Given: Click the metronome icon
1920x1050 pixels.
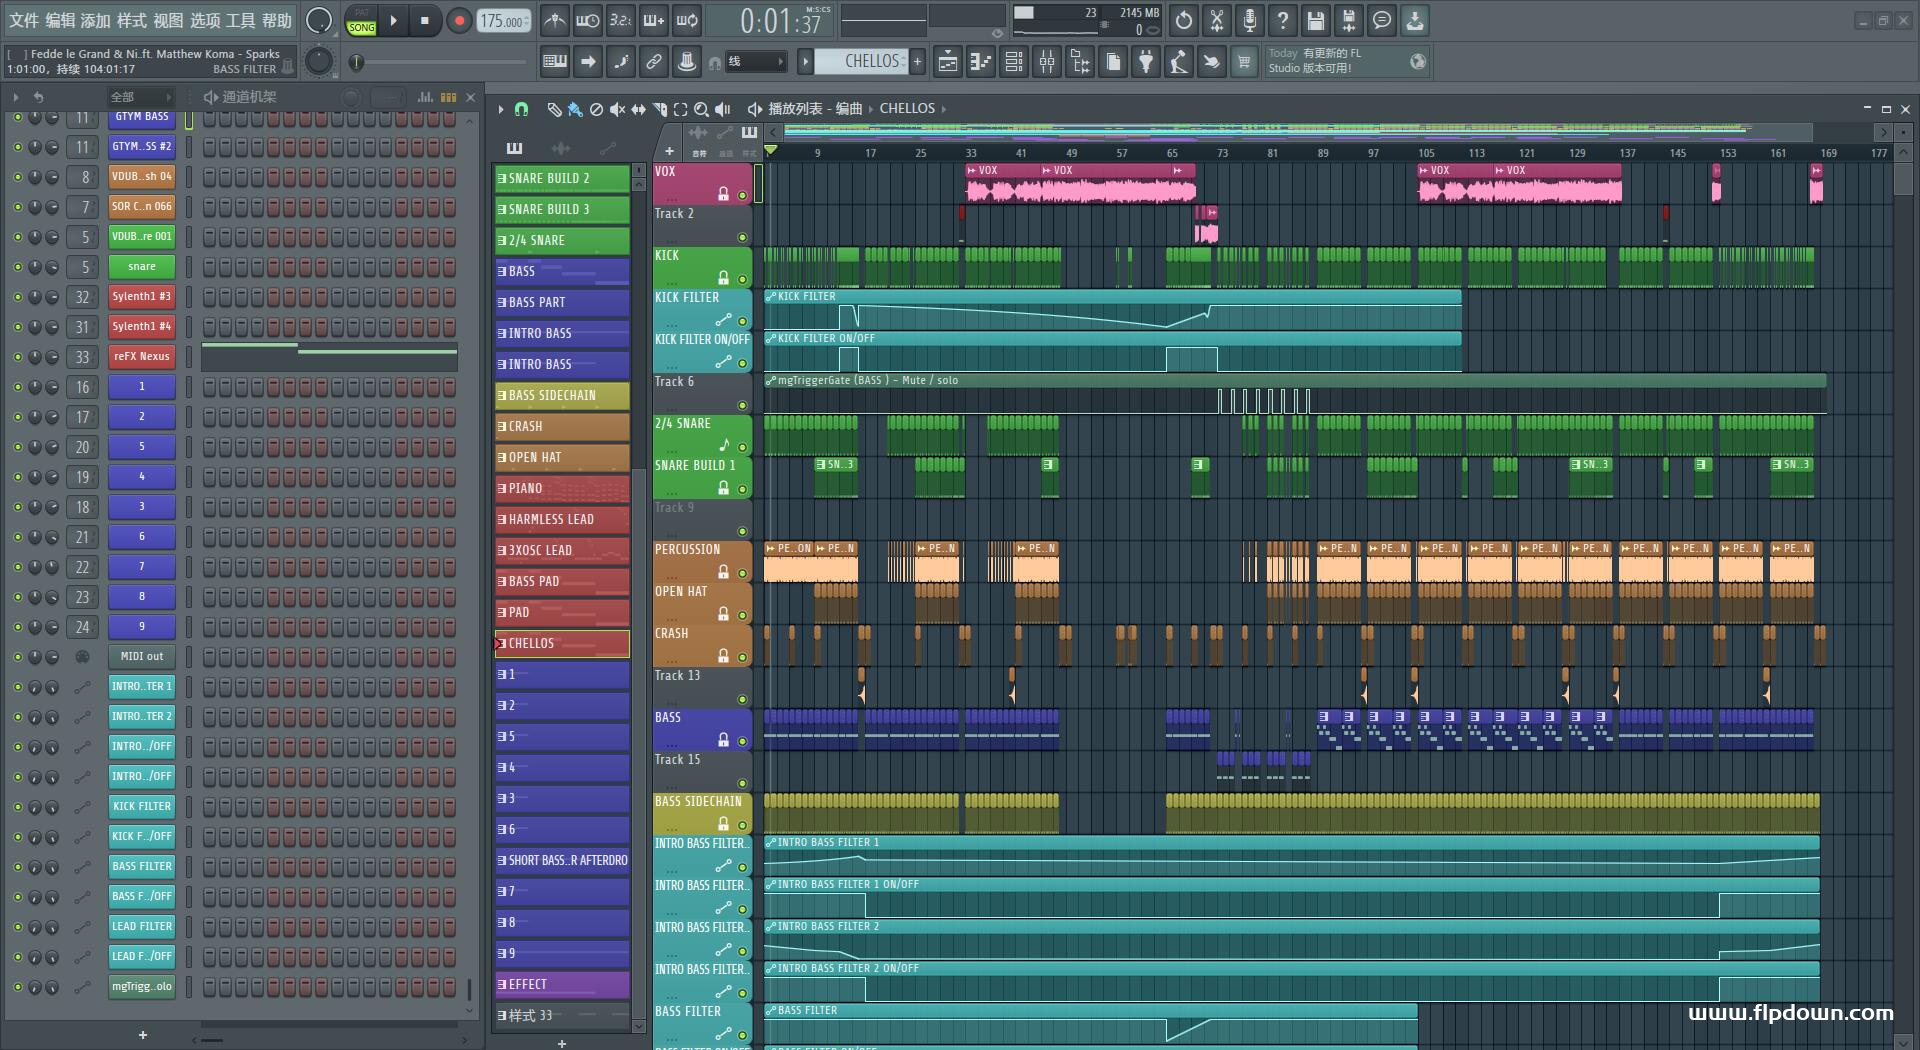Looking at the screenshot, I should [x=555, y=21].
